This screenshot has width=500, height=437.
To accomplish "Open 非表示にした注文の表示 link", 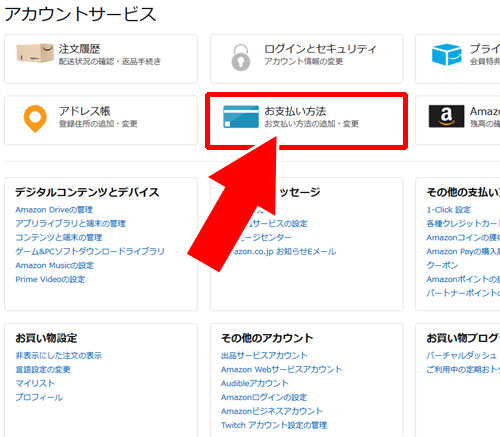I will pyautogui.click(x=59, y=355).
